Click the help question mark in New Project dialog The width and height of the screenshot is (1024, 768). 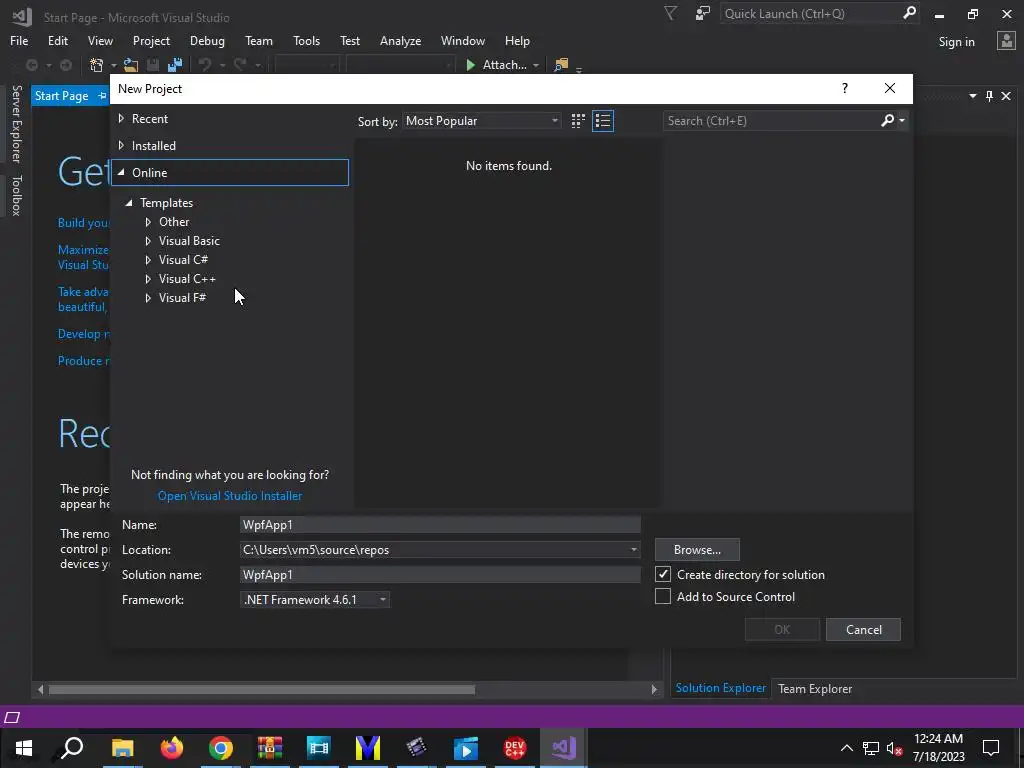(x=845, y=88)
